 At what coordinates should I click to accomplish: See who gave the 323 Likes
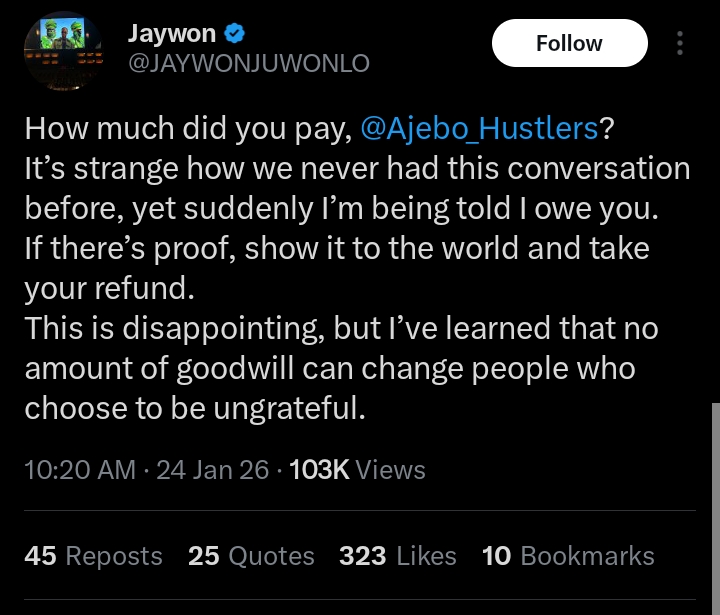[x=397, y=556]
